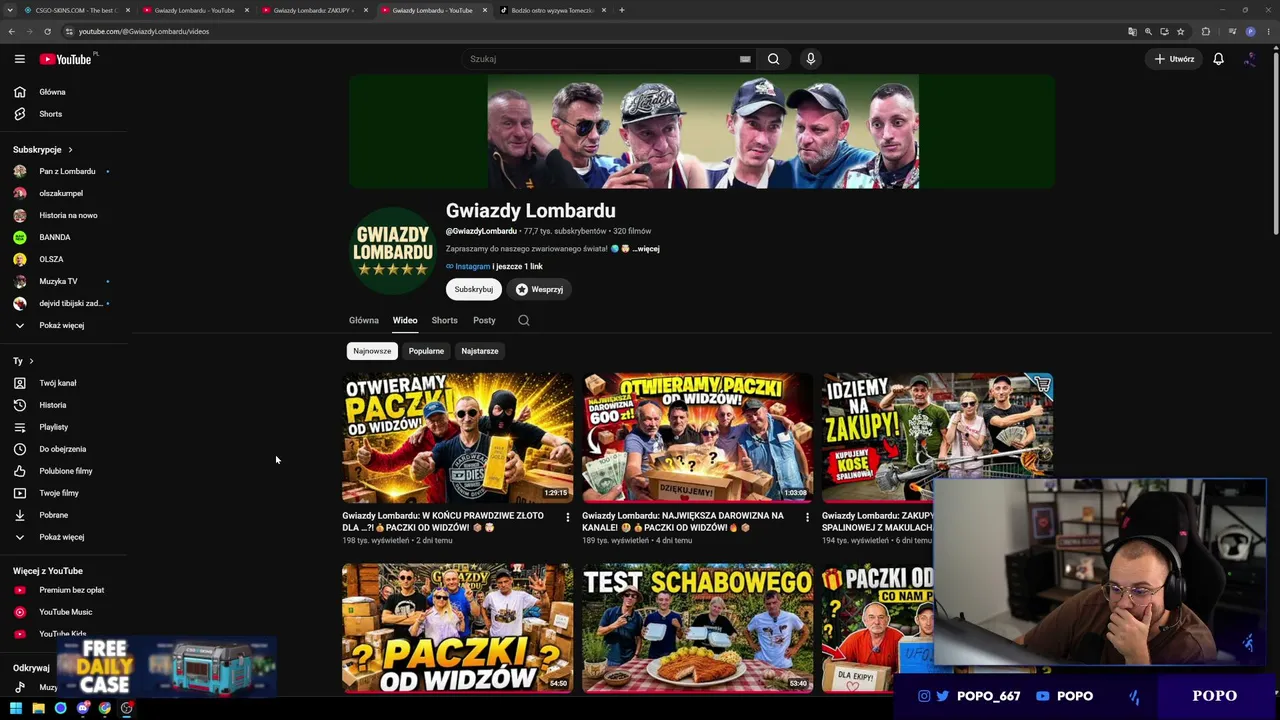This screenshot has height=720, width=1280.
Task: Open Shorts from the sidebar
Action: click(64, 114)
